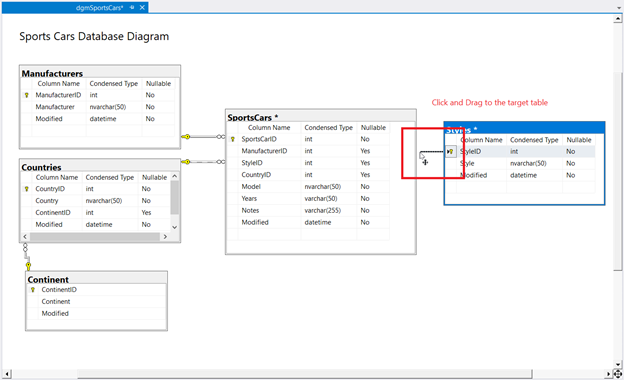The height and width of the screenshot is (380, 624).
Task: Click Condensed Type header in SportsCars table
Action: tap(329, 128)
